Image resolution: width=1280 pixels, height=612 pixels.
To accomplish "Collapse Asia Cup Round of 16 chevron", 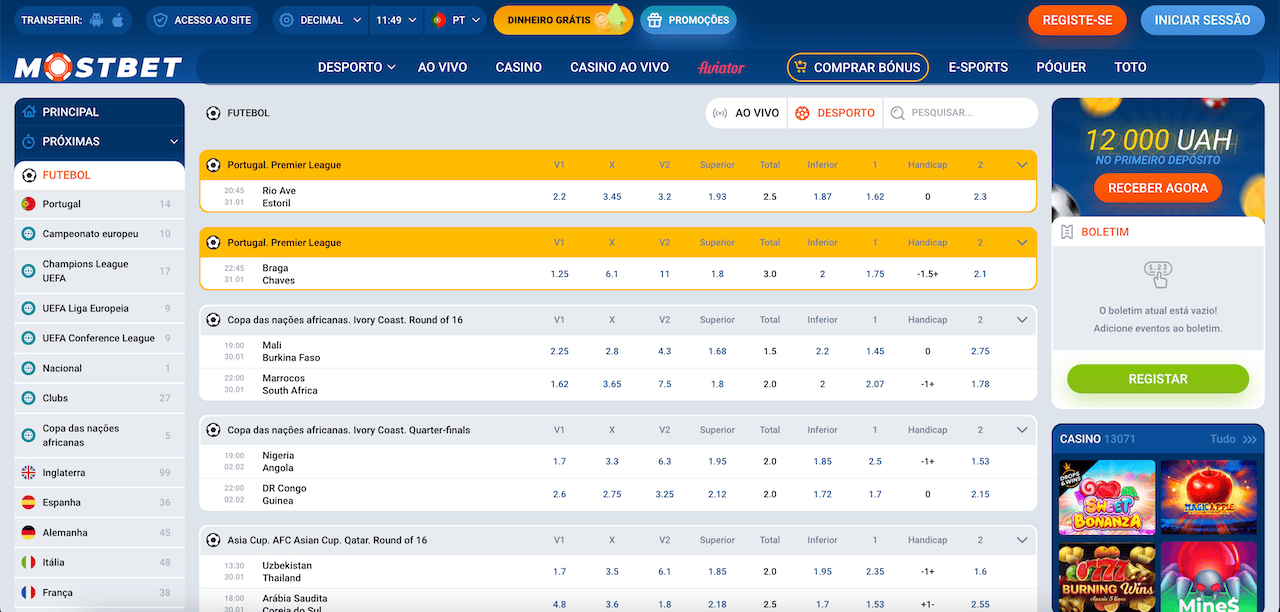I will [1022, 540].
